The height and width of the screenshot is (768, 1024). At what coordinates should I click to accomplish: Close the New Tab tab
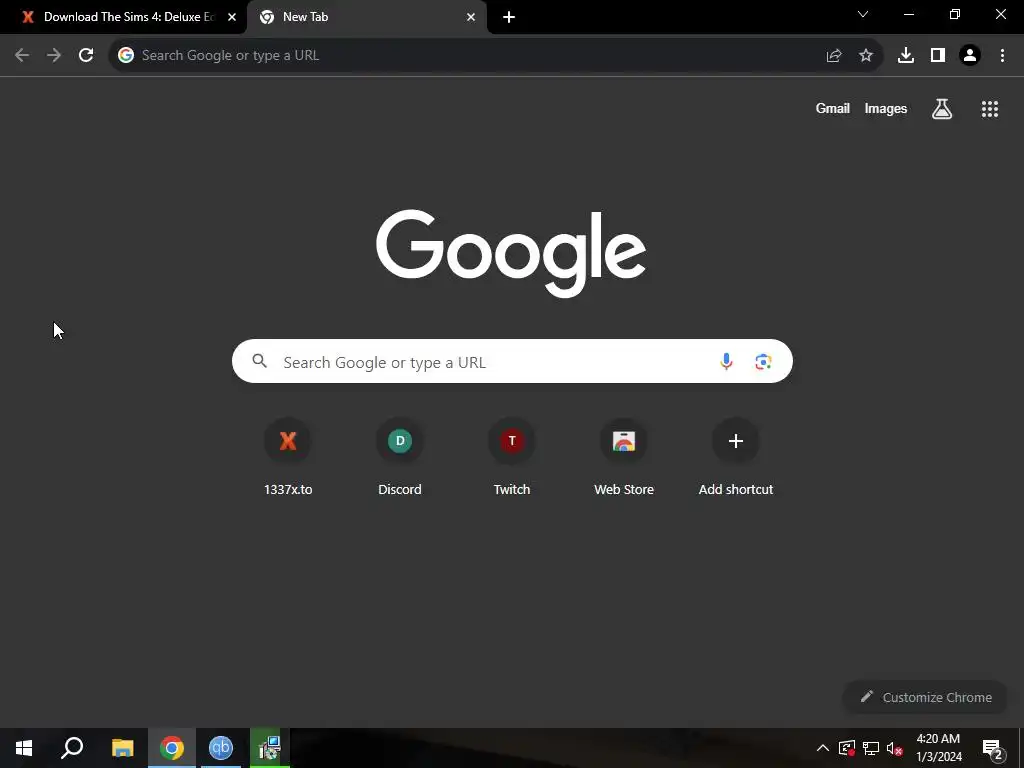[x=471, y=18]
